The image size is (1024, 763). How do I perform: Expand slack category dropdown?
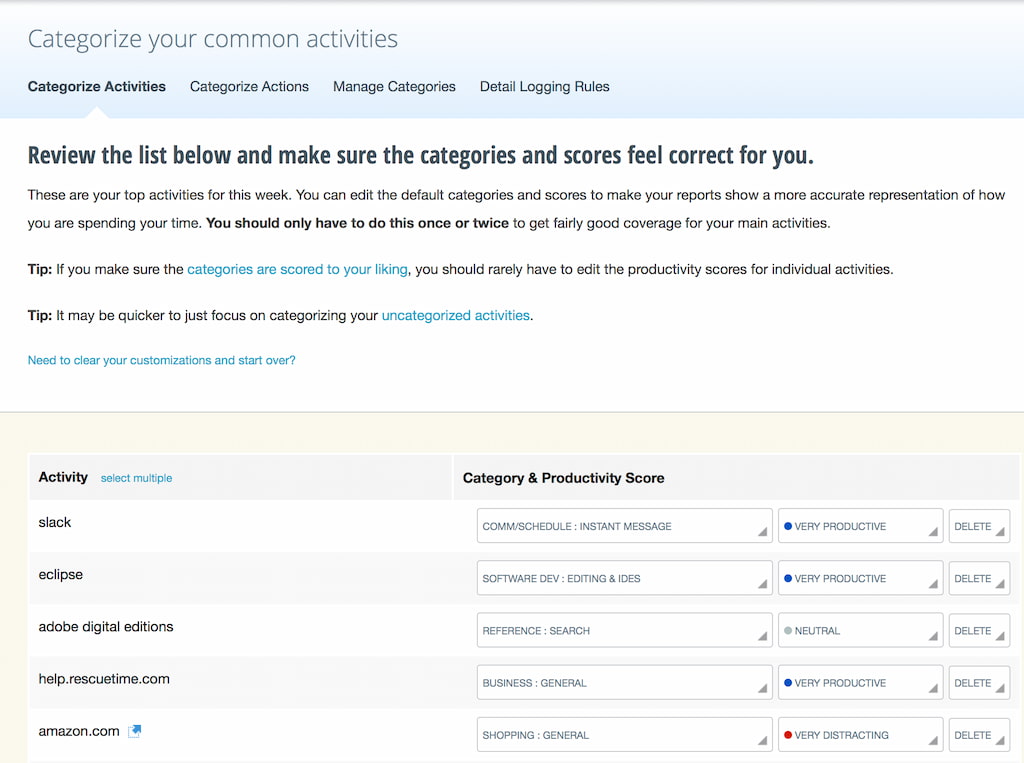pos(624,526)
